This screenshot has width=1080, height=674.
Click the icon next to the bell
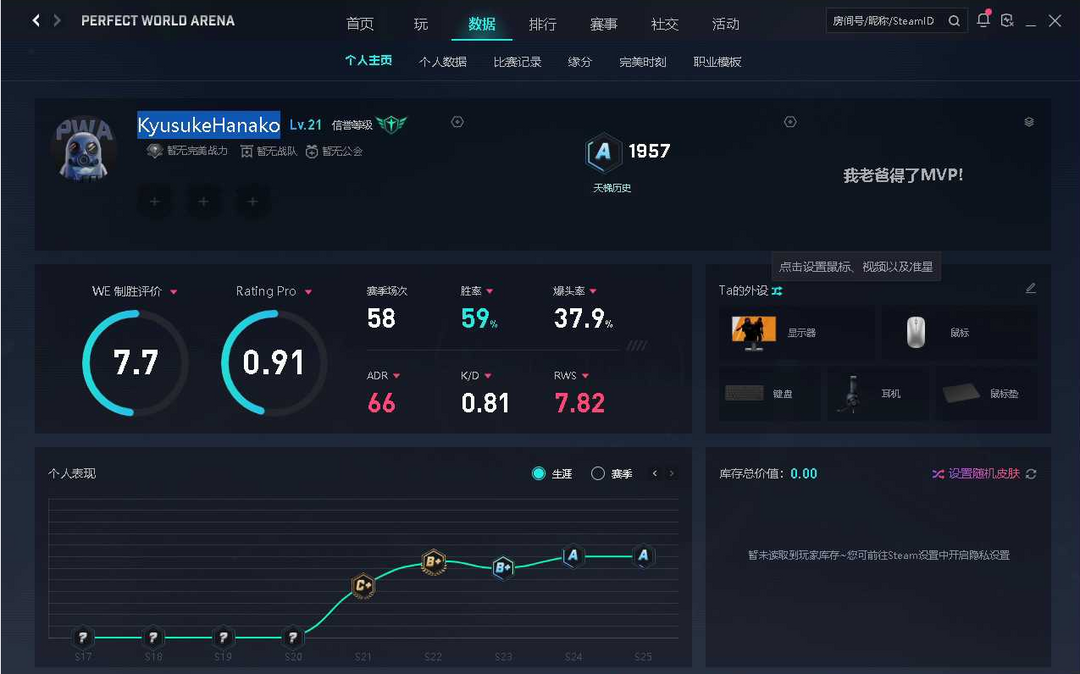tap(1007, 21)
